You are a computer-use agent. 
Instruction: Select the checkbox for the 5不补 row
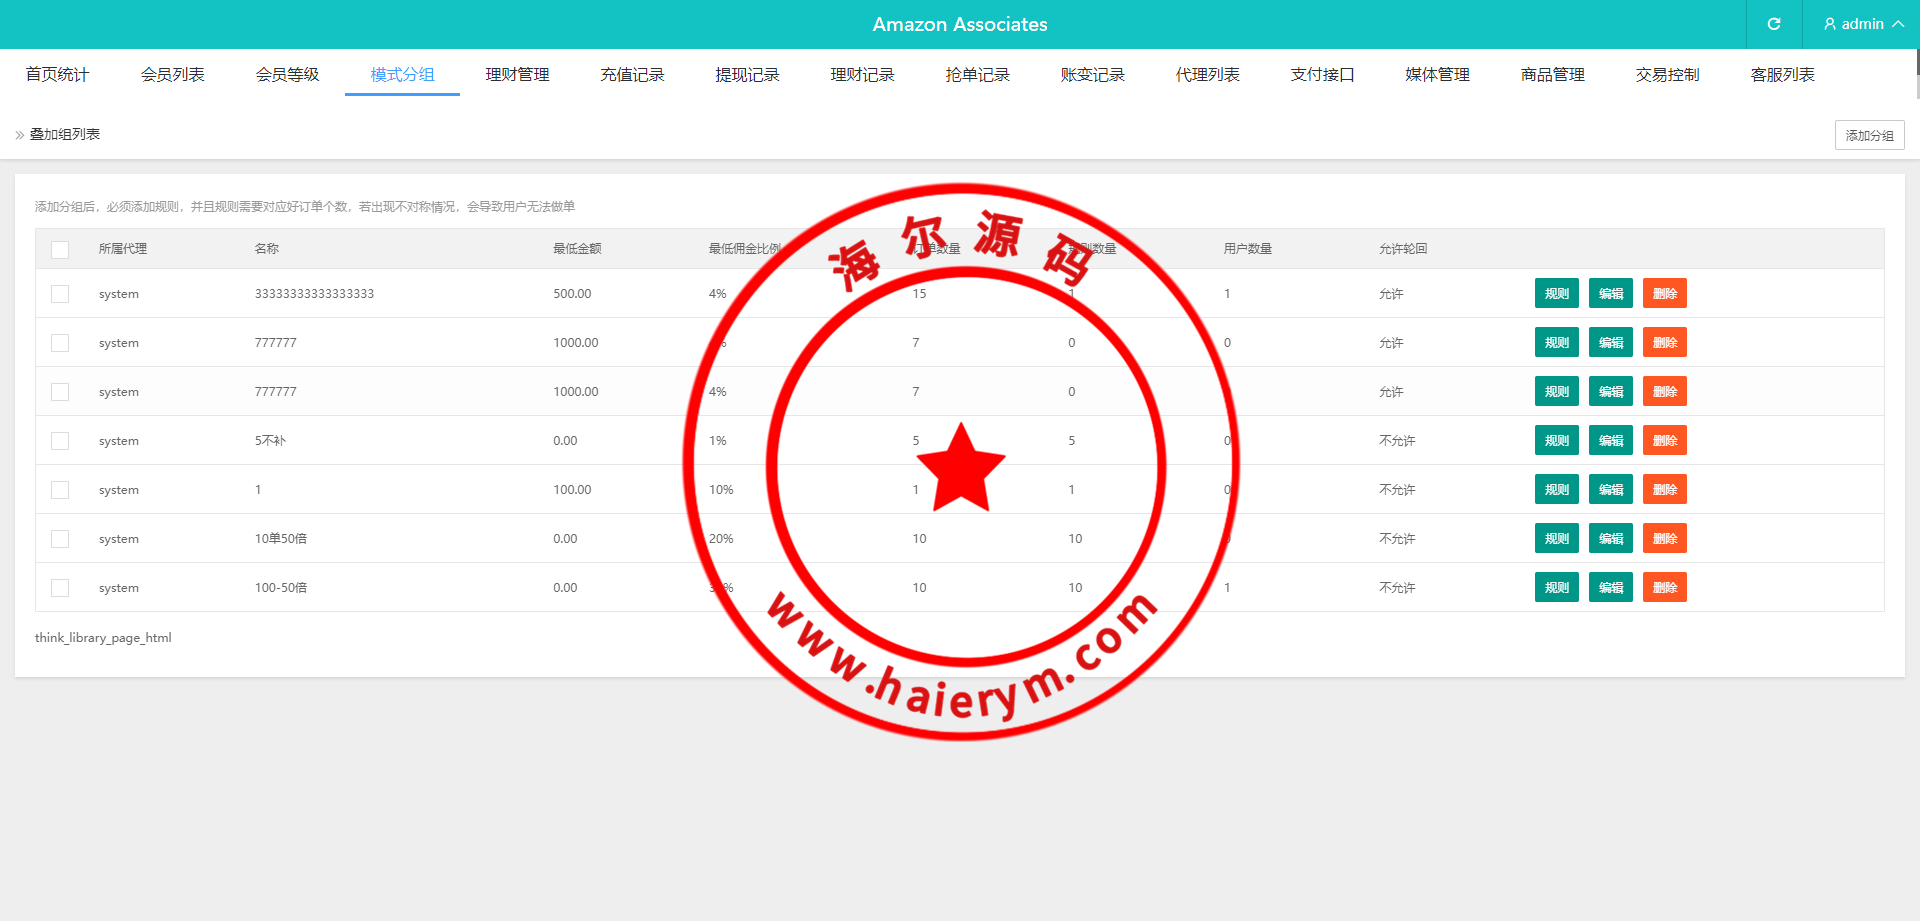(60, 441)
